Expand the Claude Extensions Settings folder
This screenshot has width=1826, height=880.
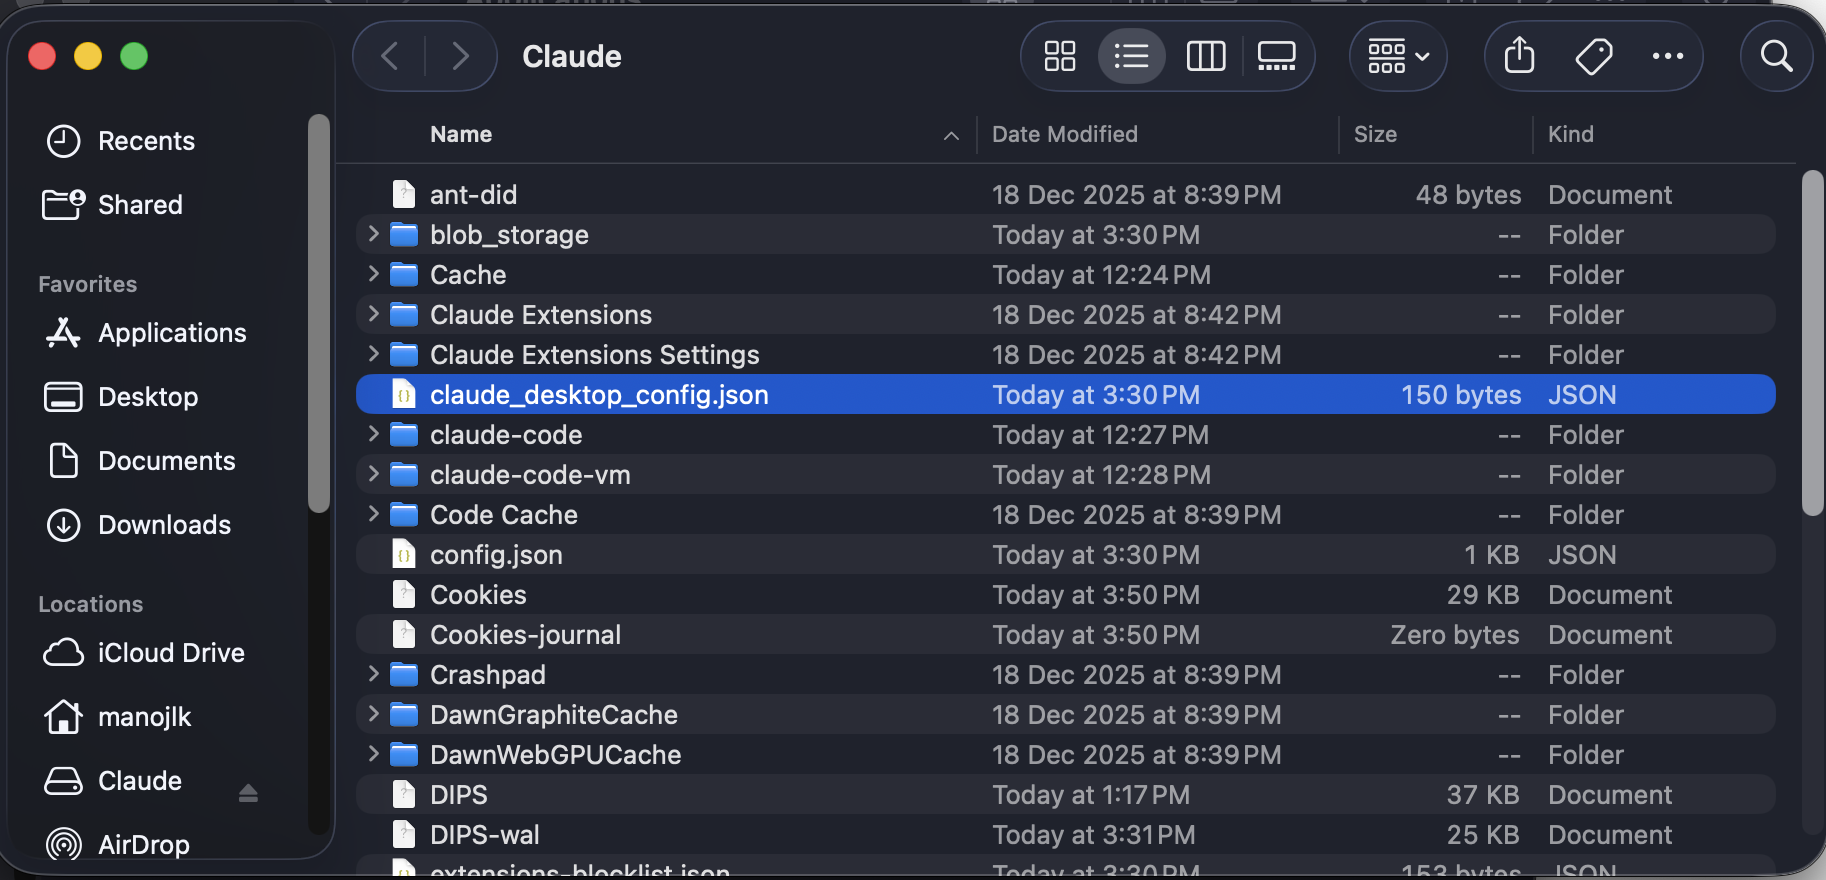(x=373, y=354)
